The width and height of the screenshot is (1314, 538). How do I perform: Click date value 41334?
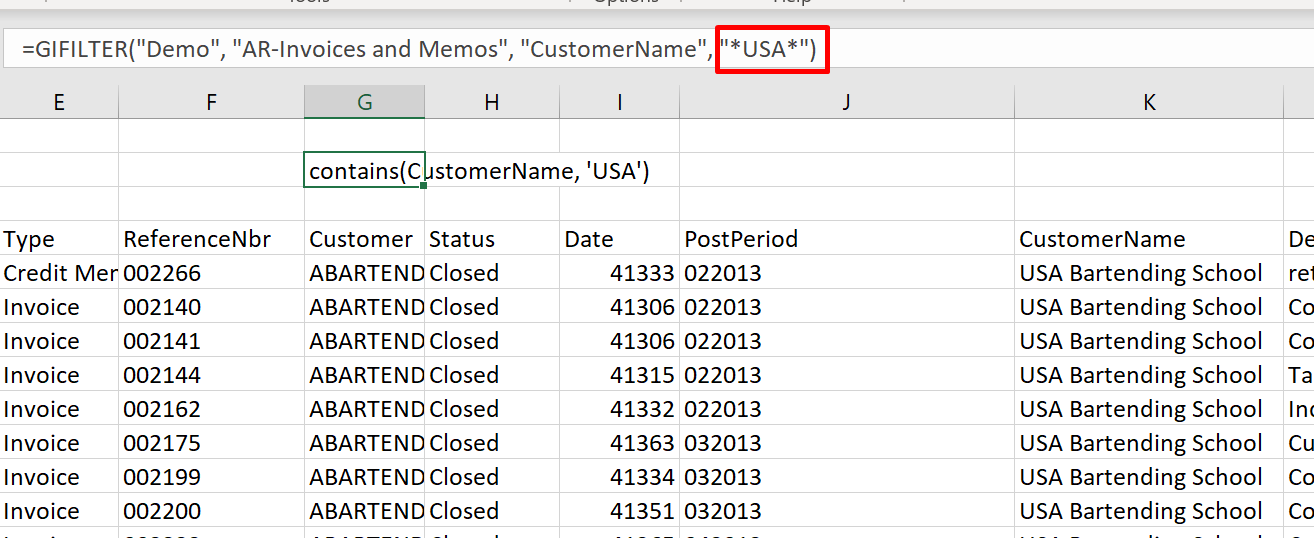pyautogui.click(x=620, y=477)
